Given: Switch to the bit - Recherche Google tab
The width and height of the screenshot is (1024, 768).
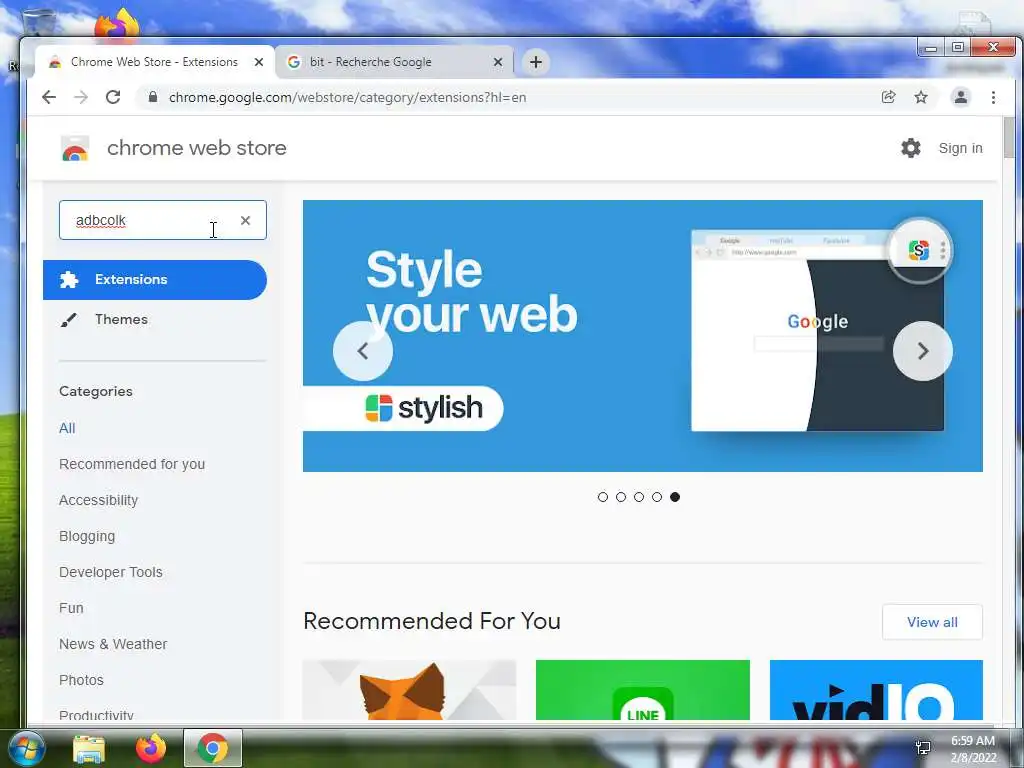Looking at the screenshot, I should click(x=394, y=62).
